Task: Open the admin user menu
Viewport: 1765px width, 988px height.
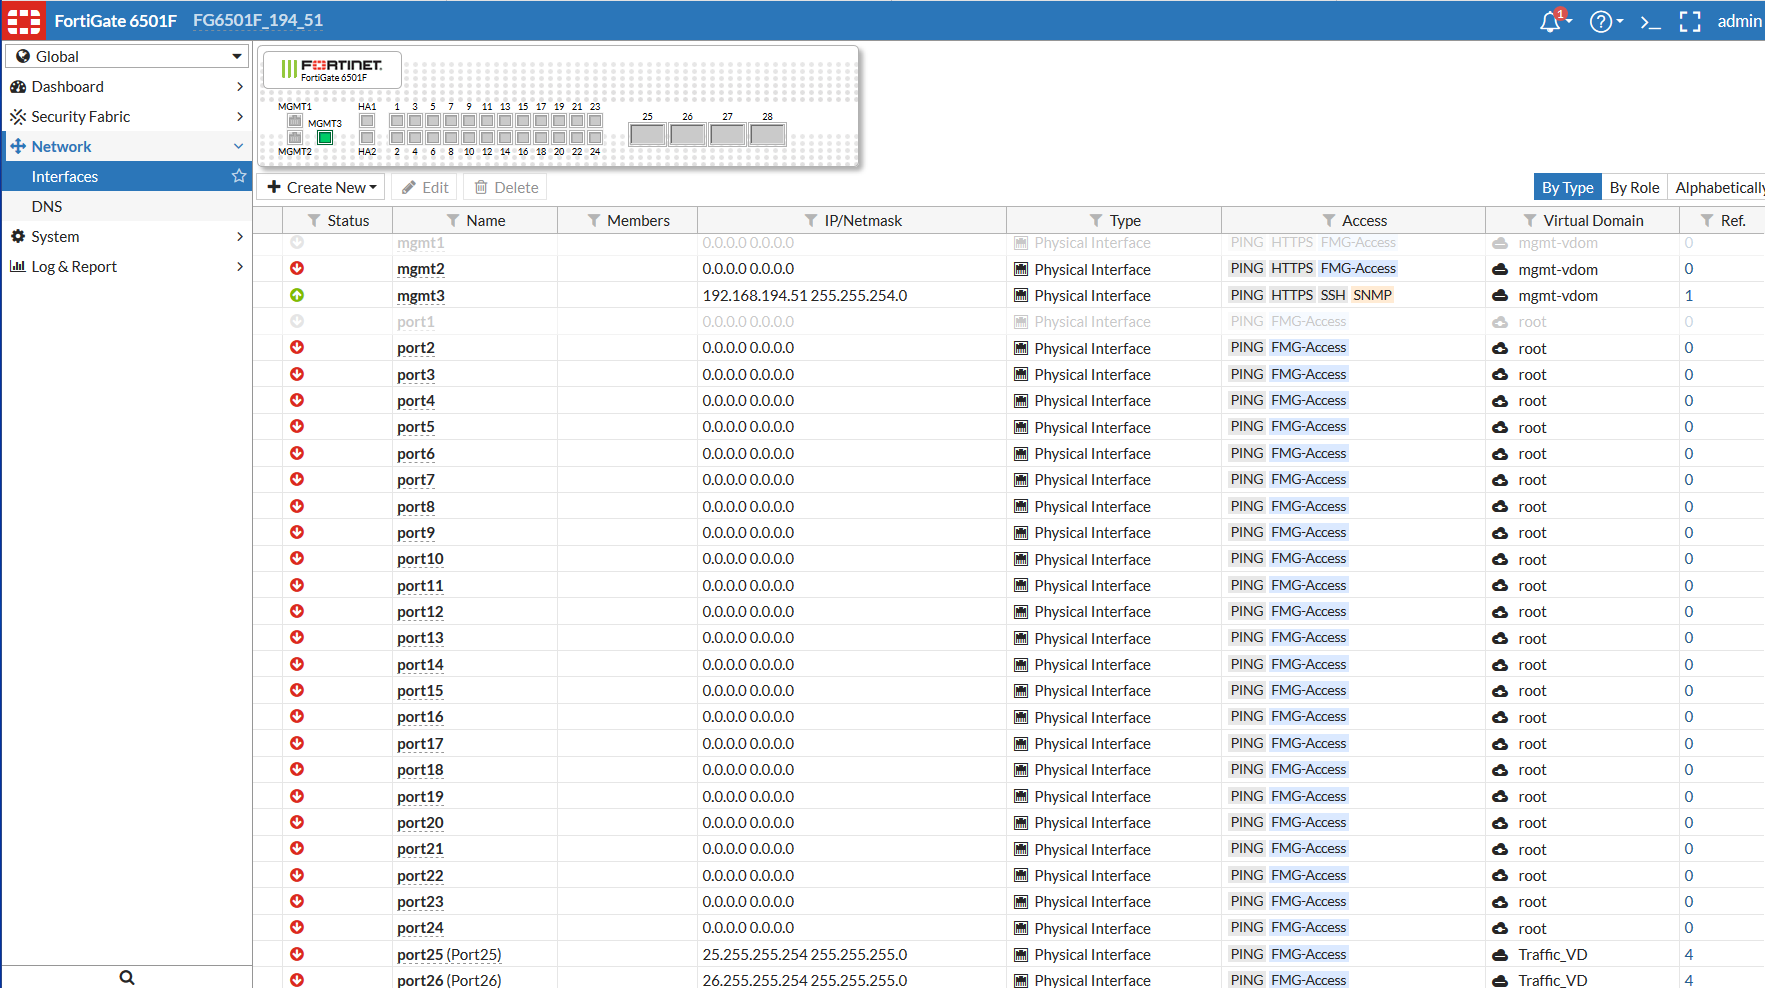Action: (x=1739, y=21)
